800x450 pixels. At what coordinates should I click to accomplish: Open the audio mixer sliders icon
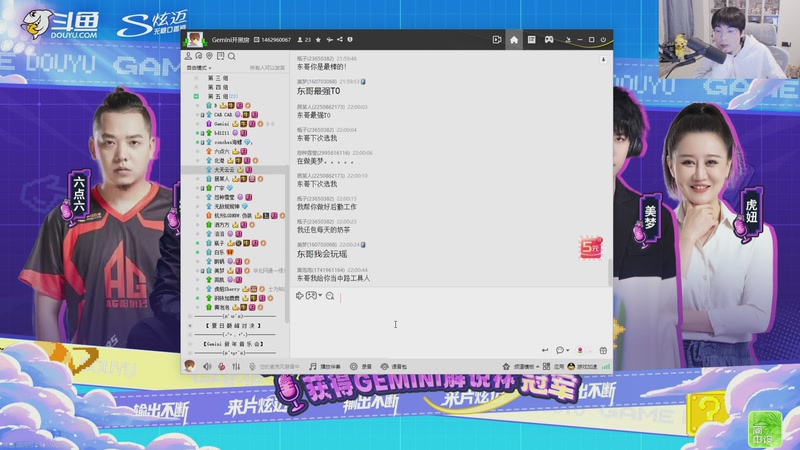236,366
